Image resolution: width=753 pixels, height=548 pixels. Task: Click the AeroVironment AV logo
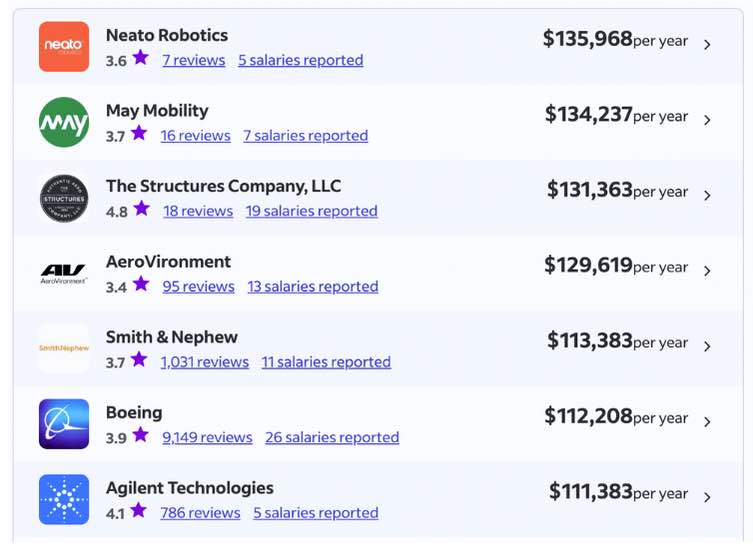[64, 273]
